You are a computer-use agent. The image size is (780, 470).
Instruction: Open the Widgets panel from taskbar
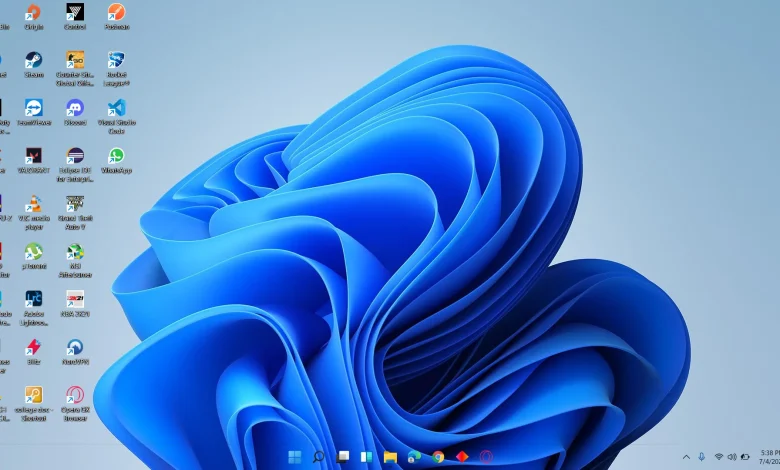(x=366, y=457)
